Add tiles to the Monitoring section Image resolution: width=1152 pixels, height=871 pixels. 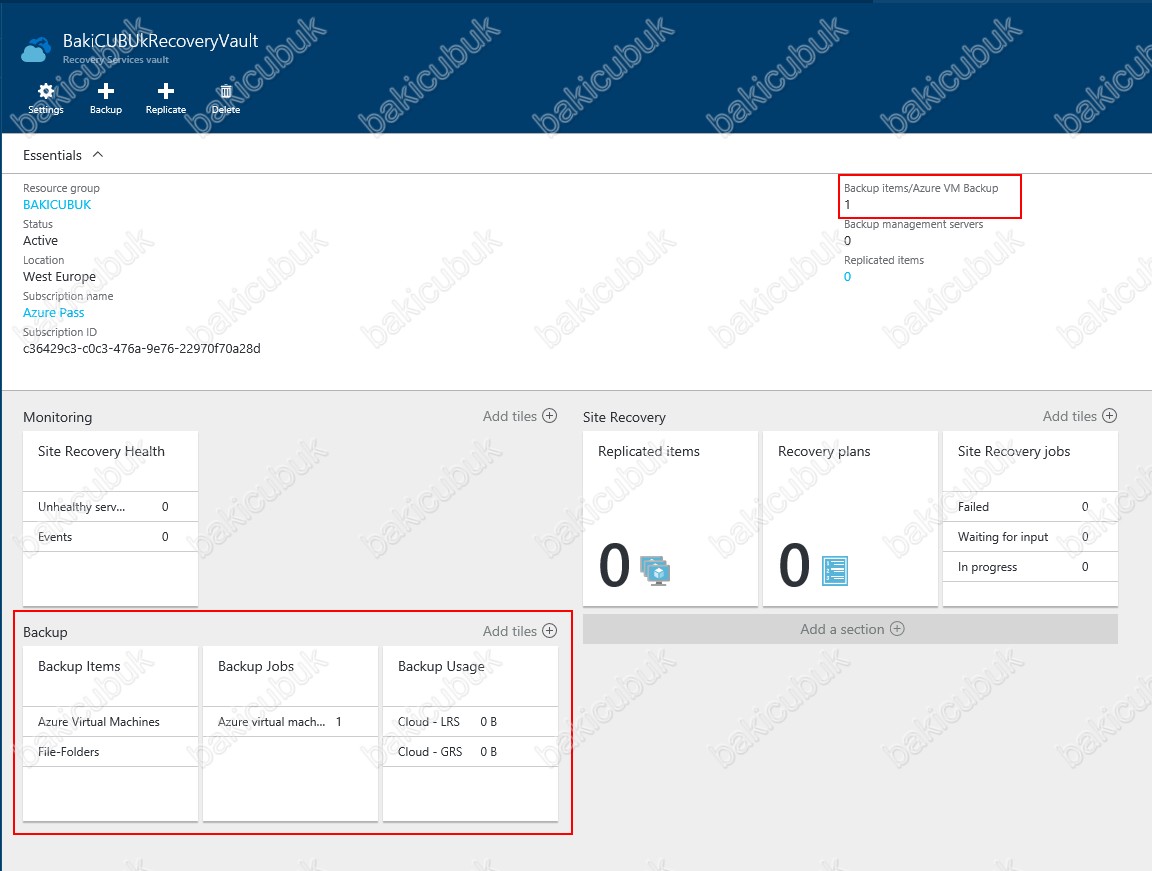pyautogui.click(x=519, y=416)
